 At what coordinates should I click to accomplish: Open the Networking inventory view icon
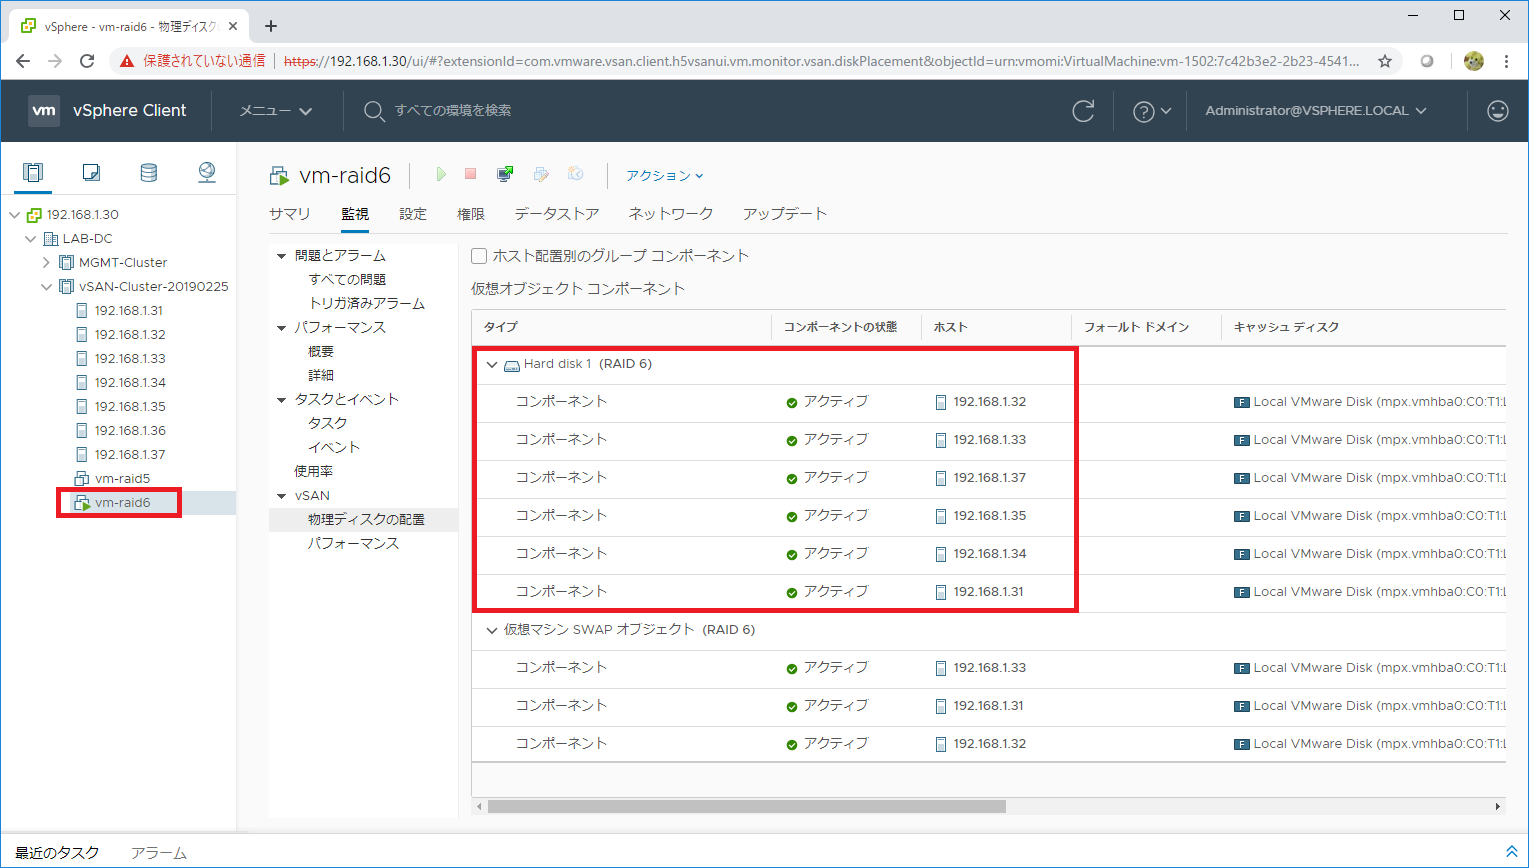[207, 172]
